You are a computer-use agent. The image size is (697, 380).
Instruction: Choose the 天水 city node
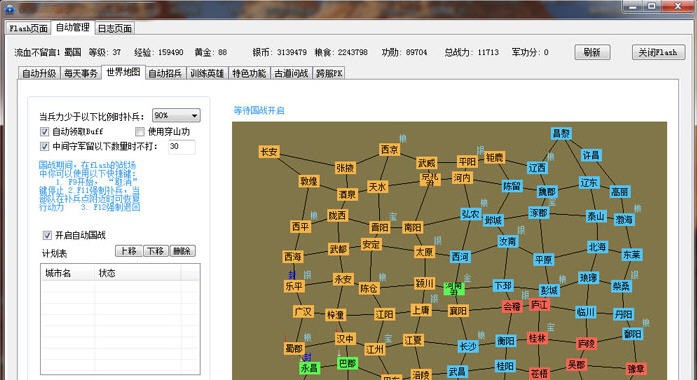[377, 187]
